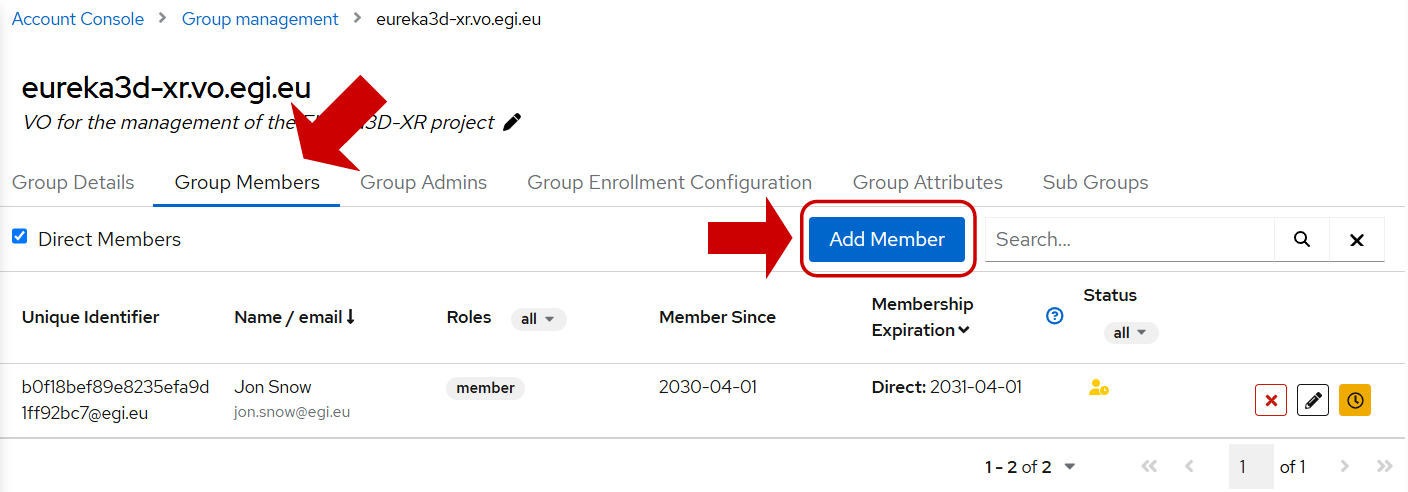Click Jon Snow's yellow clock icon
1408x492 pixels.
pyautogui.click(x=1355, y=400)
